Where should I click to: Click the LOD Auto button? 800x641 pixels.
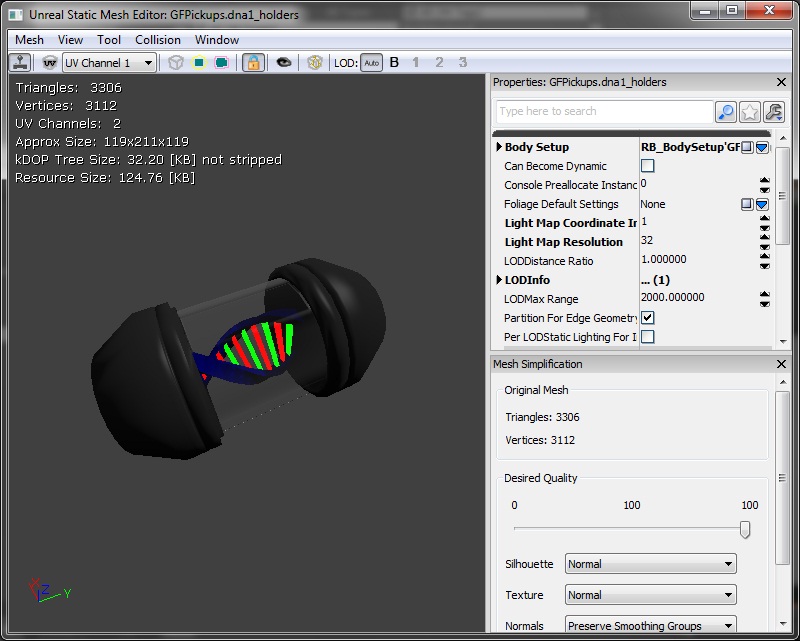tap(371, 62)
